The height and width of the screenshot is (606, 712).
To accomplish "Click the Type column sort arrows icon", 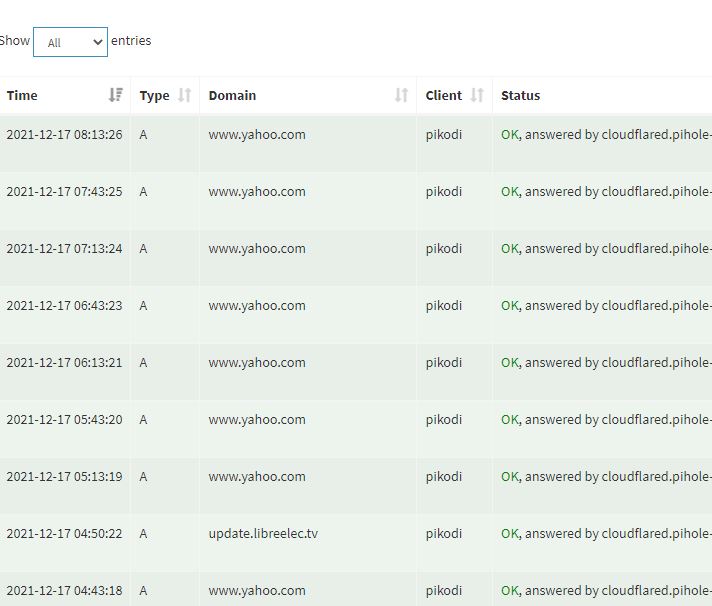I will pyautogui.click(x=184, y=96).
